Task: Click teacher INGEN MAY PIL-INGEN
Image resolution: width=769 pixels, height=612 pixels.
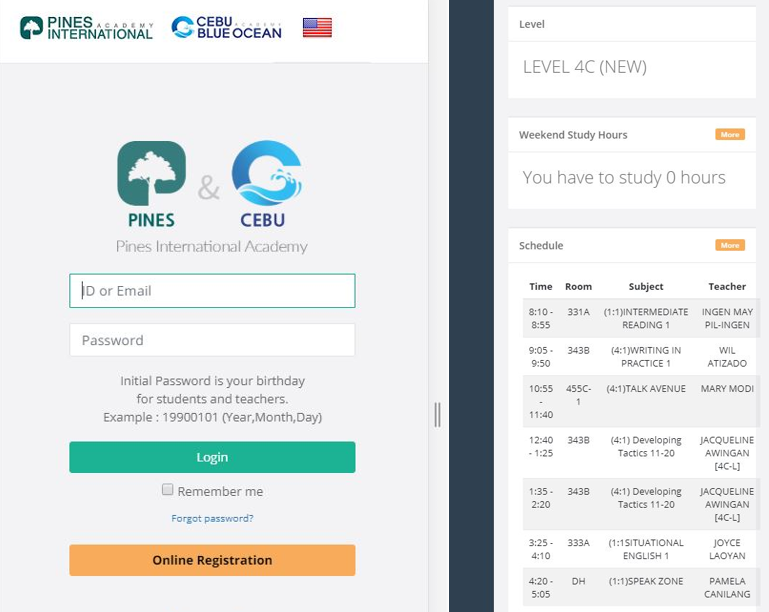Action: click(727, 318)
